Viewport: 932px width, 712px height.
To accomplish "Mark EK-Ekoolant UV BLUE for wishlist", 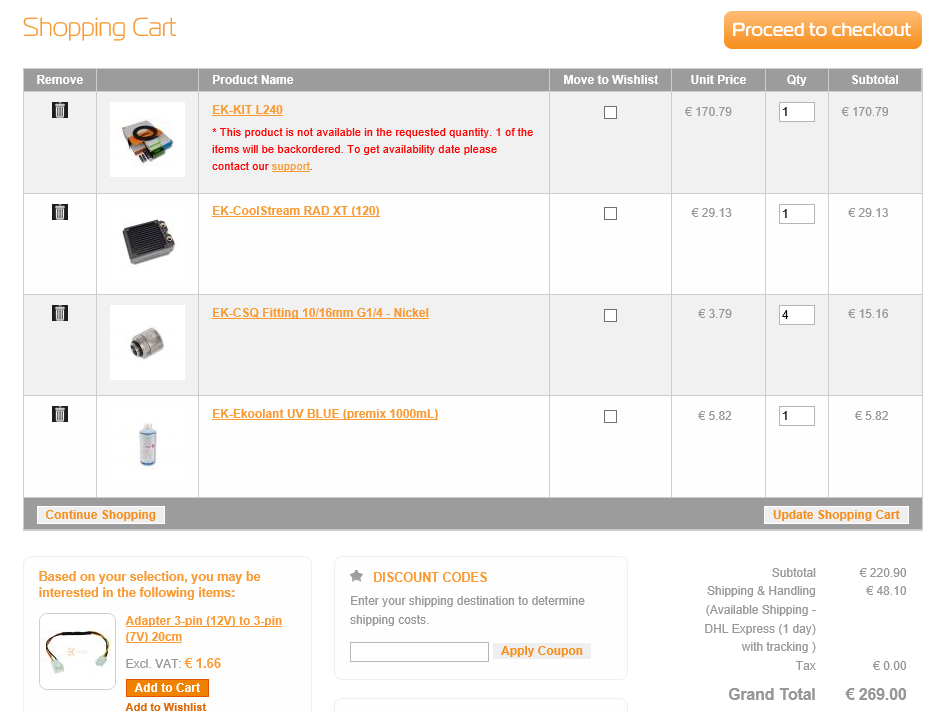I will (x=610, y=416).
